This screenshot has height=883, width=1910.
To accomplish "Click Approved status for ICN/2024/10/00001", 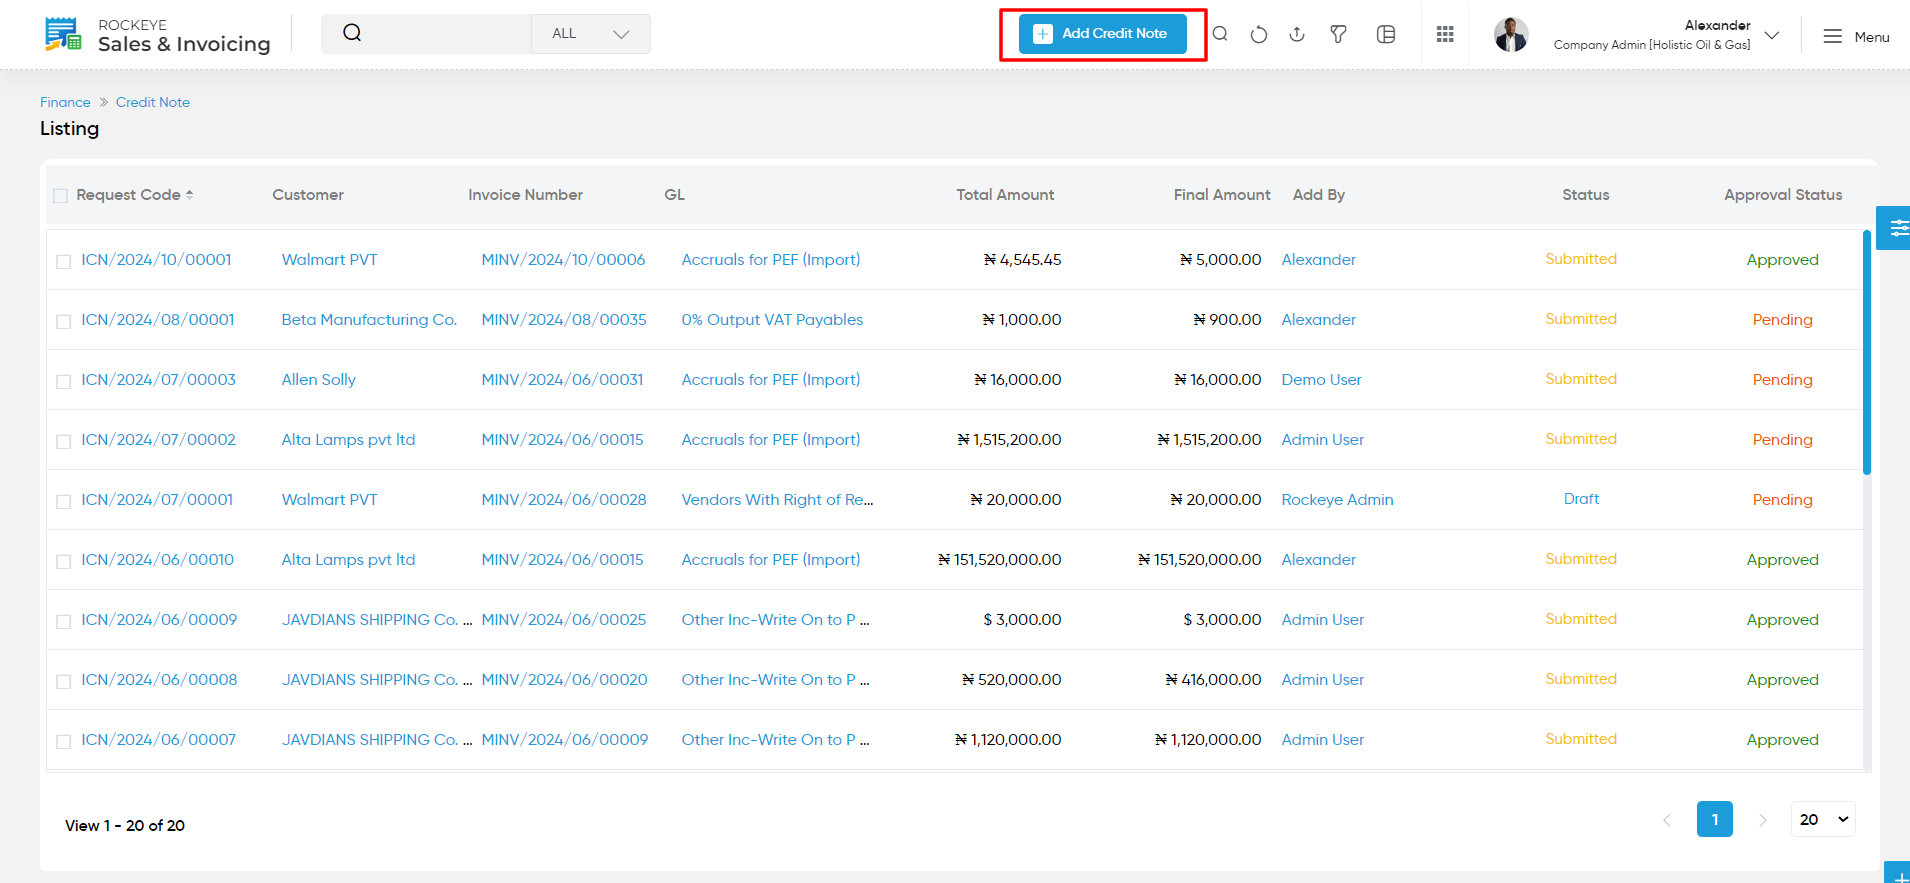I will click(x=1782, y=260).
